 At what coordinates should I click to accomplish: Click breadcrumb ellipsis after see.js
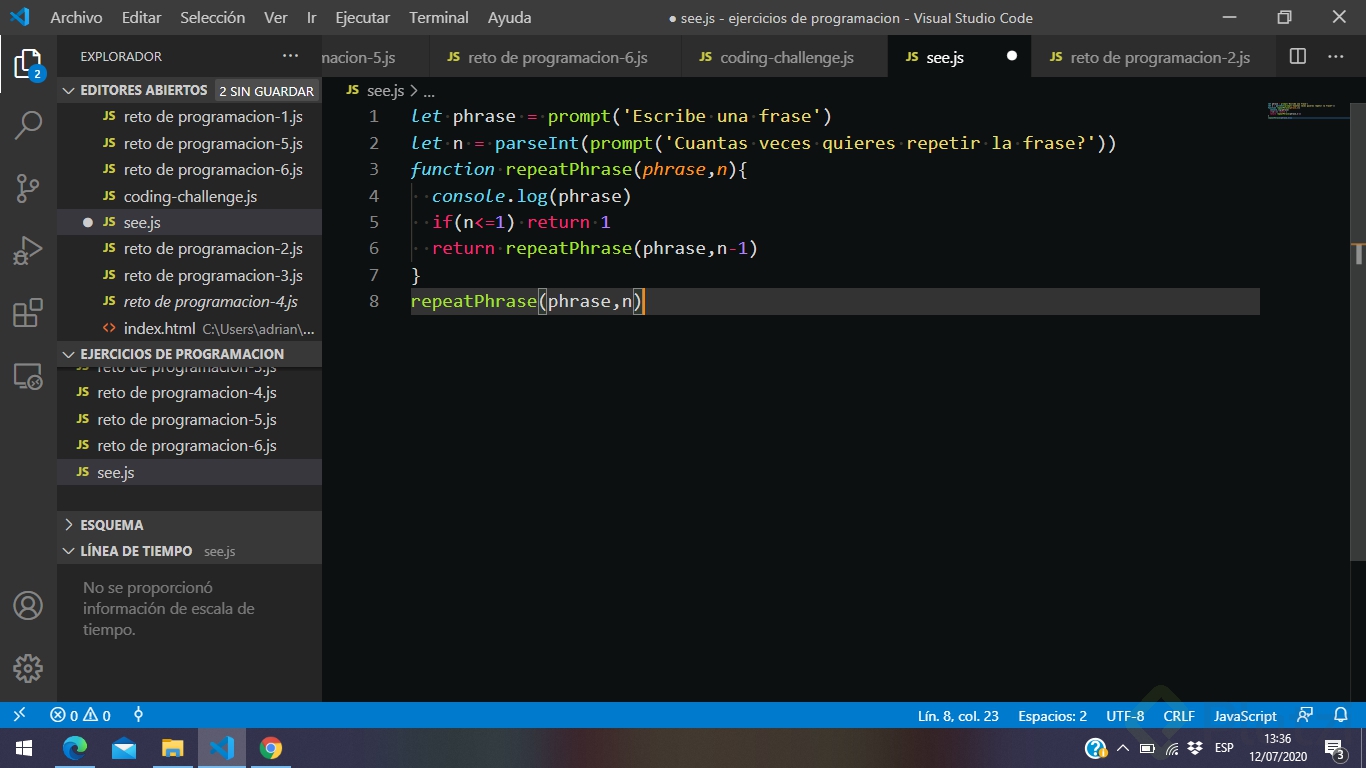(x=430, y=91)
